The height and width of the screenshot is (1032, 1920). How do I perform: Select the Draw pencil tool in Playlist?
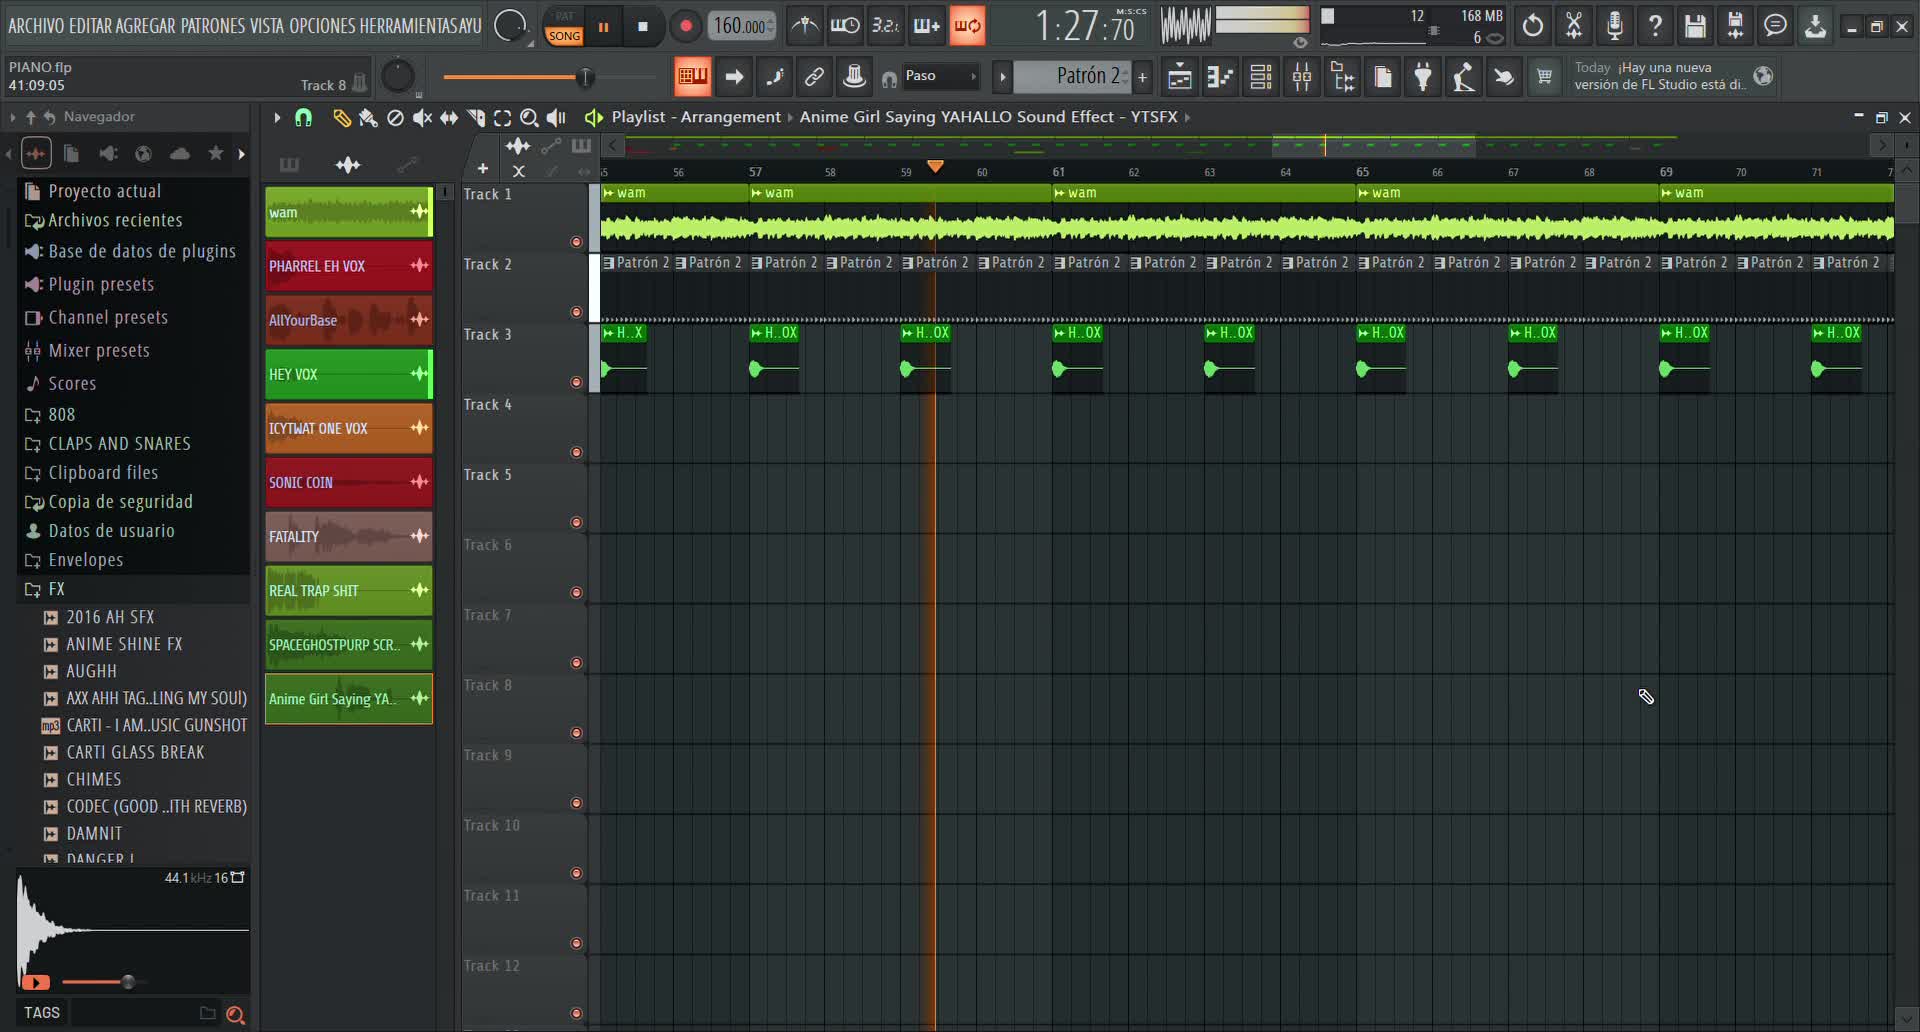[x=341, y=118]
